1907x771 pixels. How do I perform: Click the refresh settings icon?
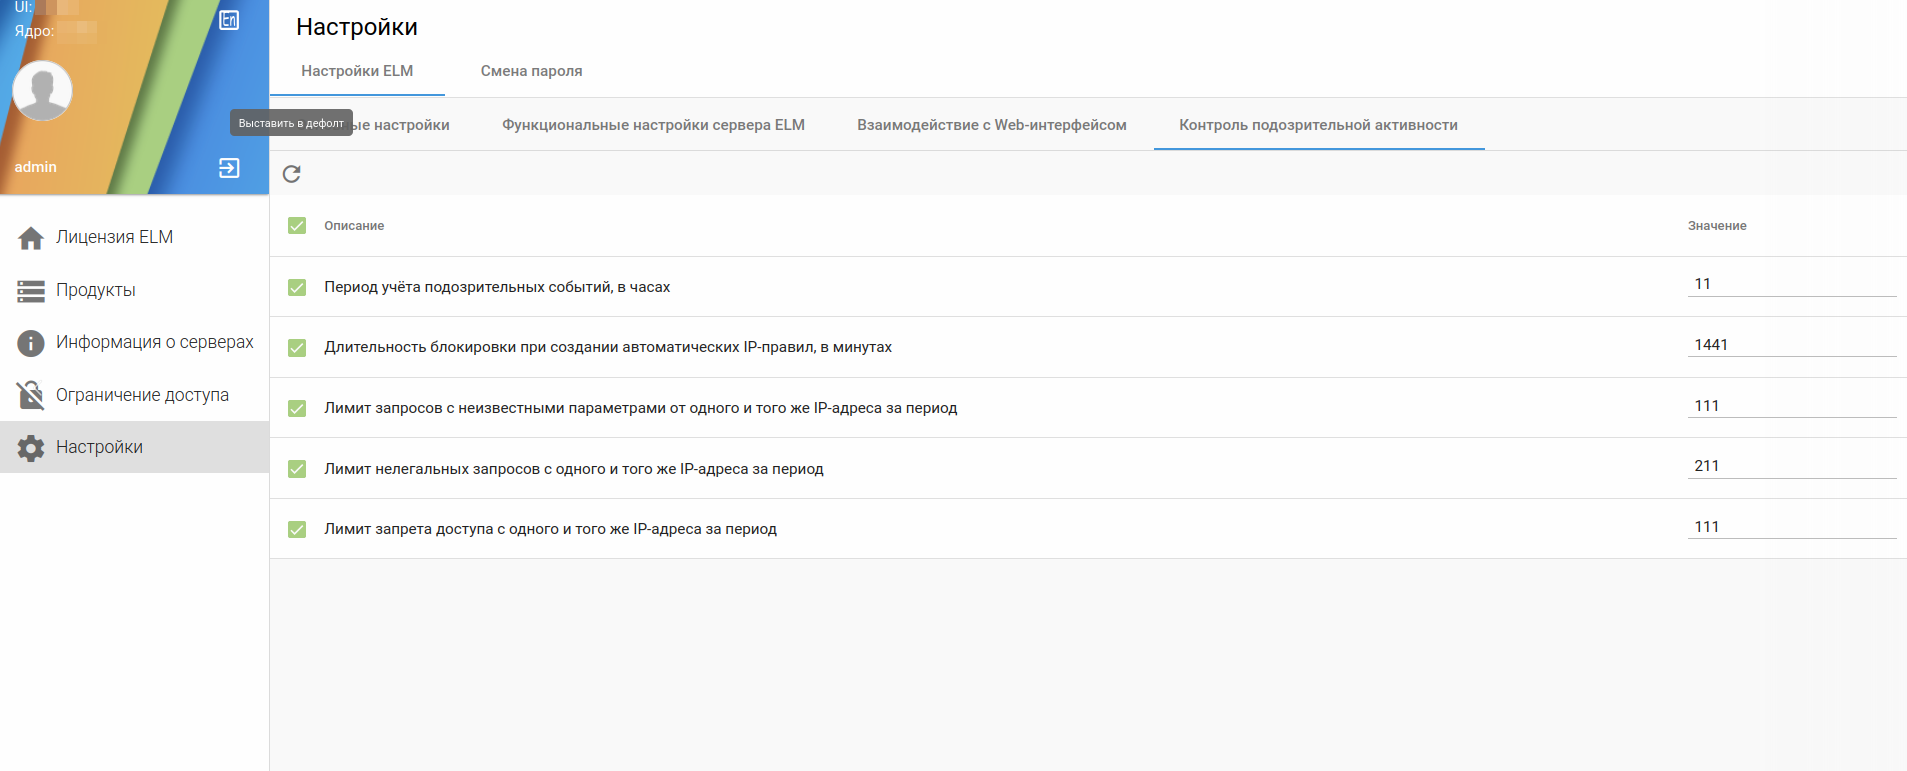coord(292,174)
